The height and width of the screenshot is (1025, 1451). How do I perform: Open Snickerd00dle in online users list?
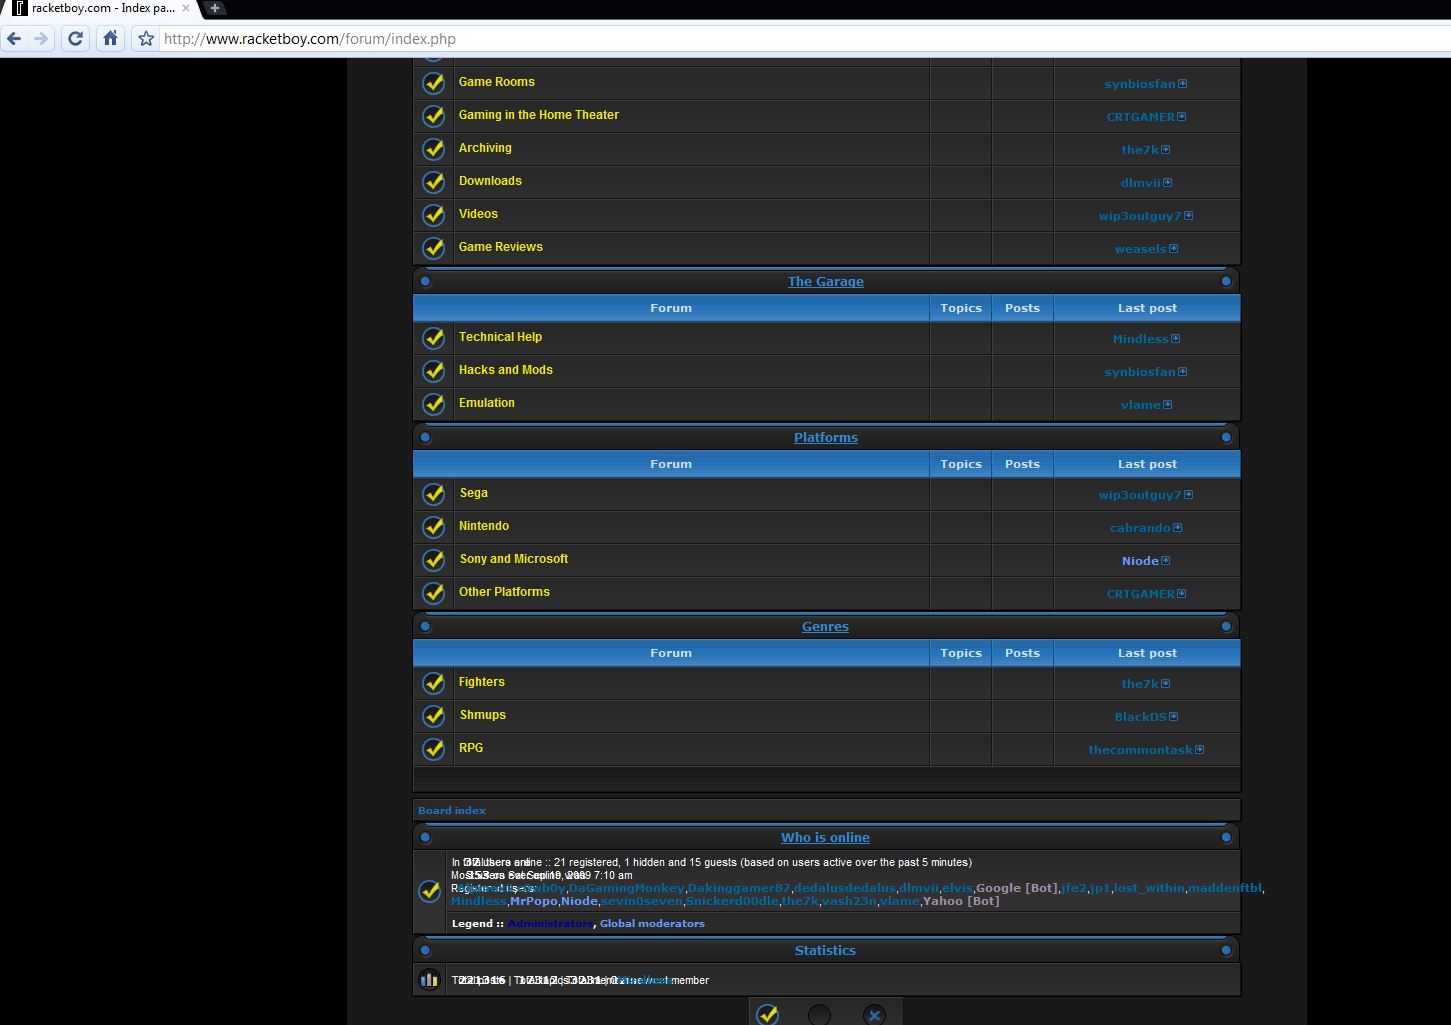[732, 901]
